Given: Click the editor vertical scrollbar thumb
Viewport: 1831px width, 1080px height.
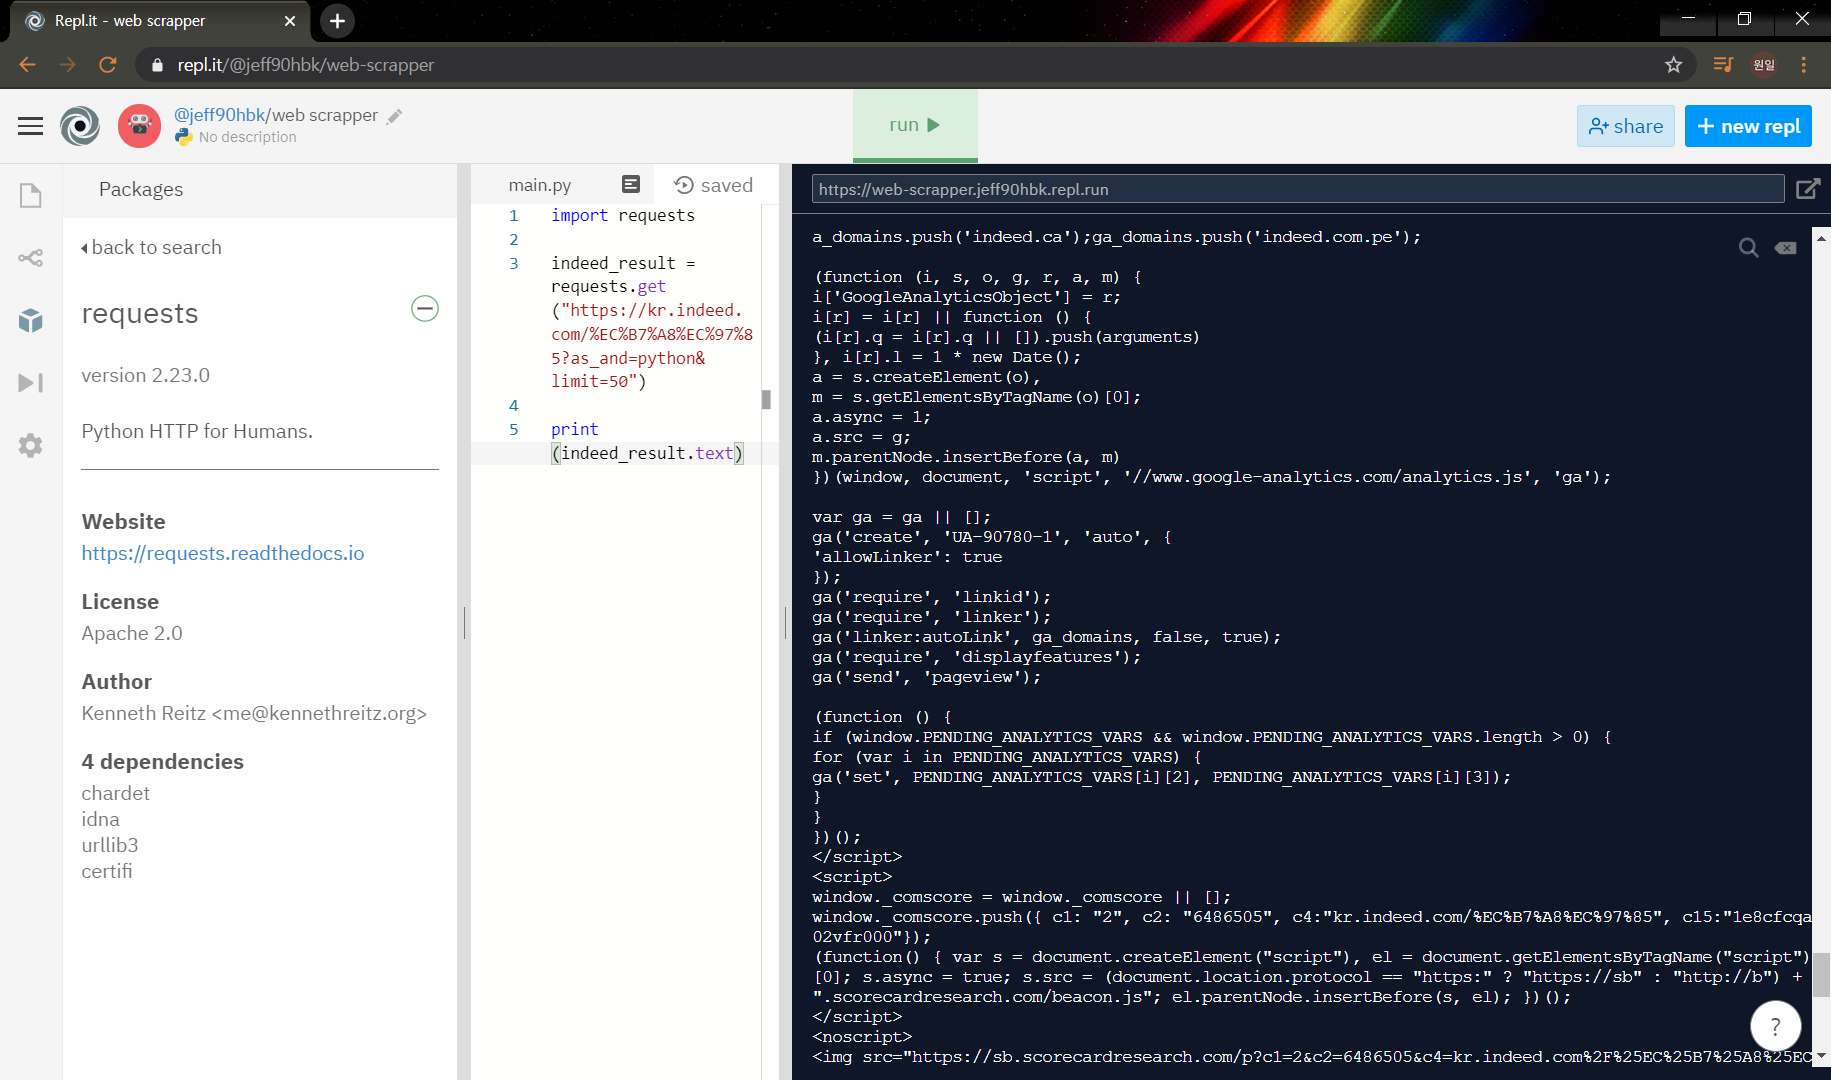Looking at the screenshot, I should (766, 400).
